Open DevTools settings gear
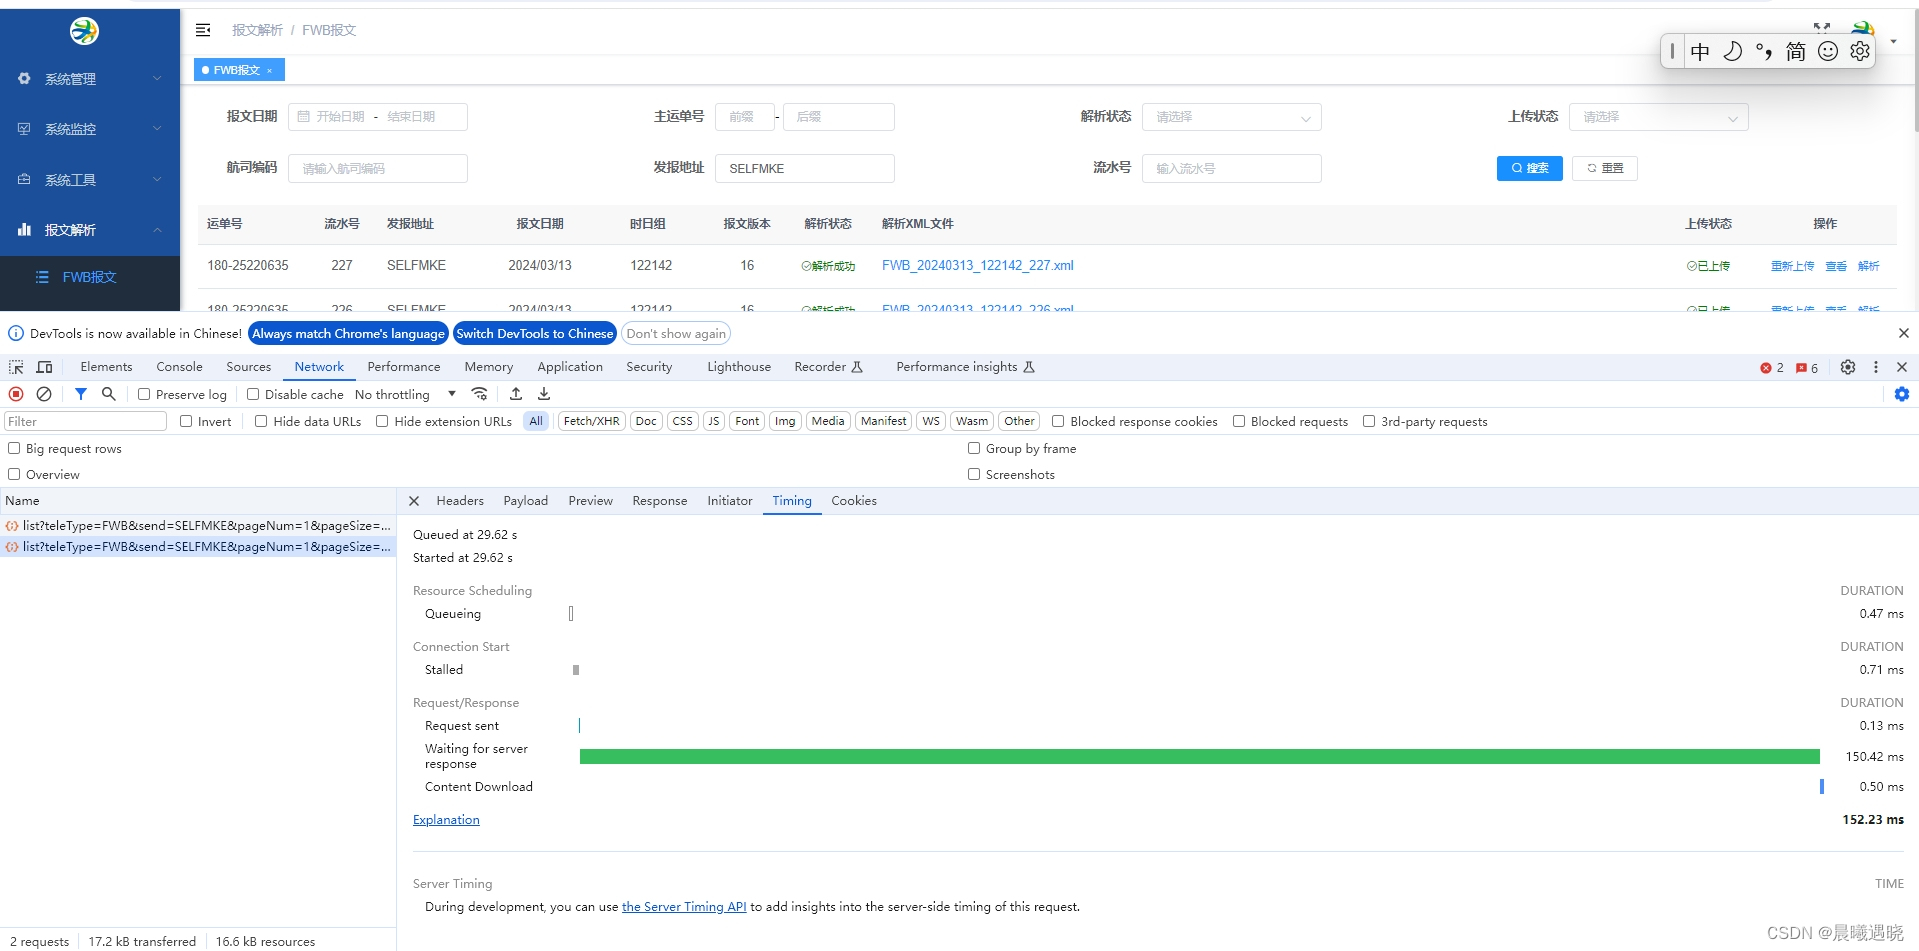Screen dimensions: 1919x951 click(x=1848, y=367)
